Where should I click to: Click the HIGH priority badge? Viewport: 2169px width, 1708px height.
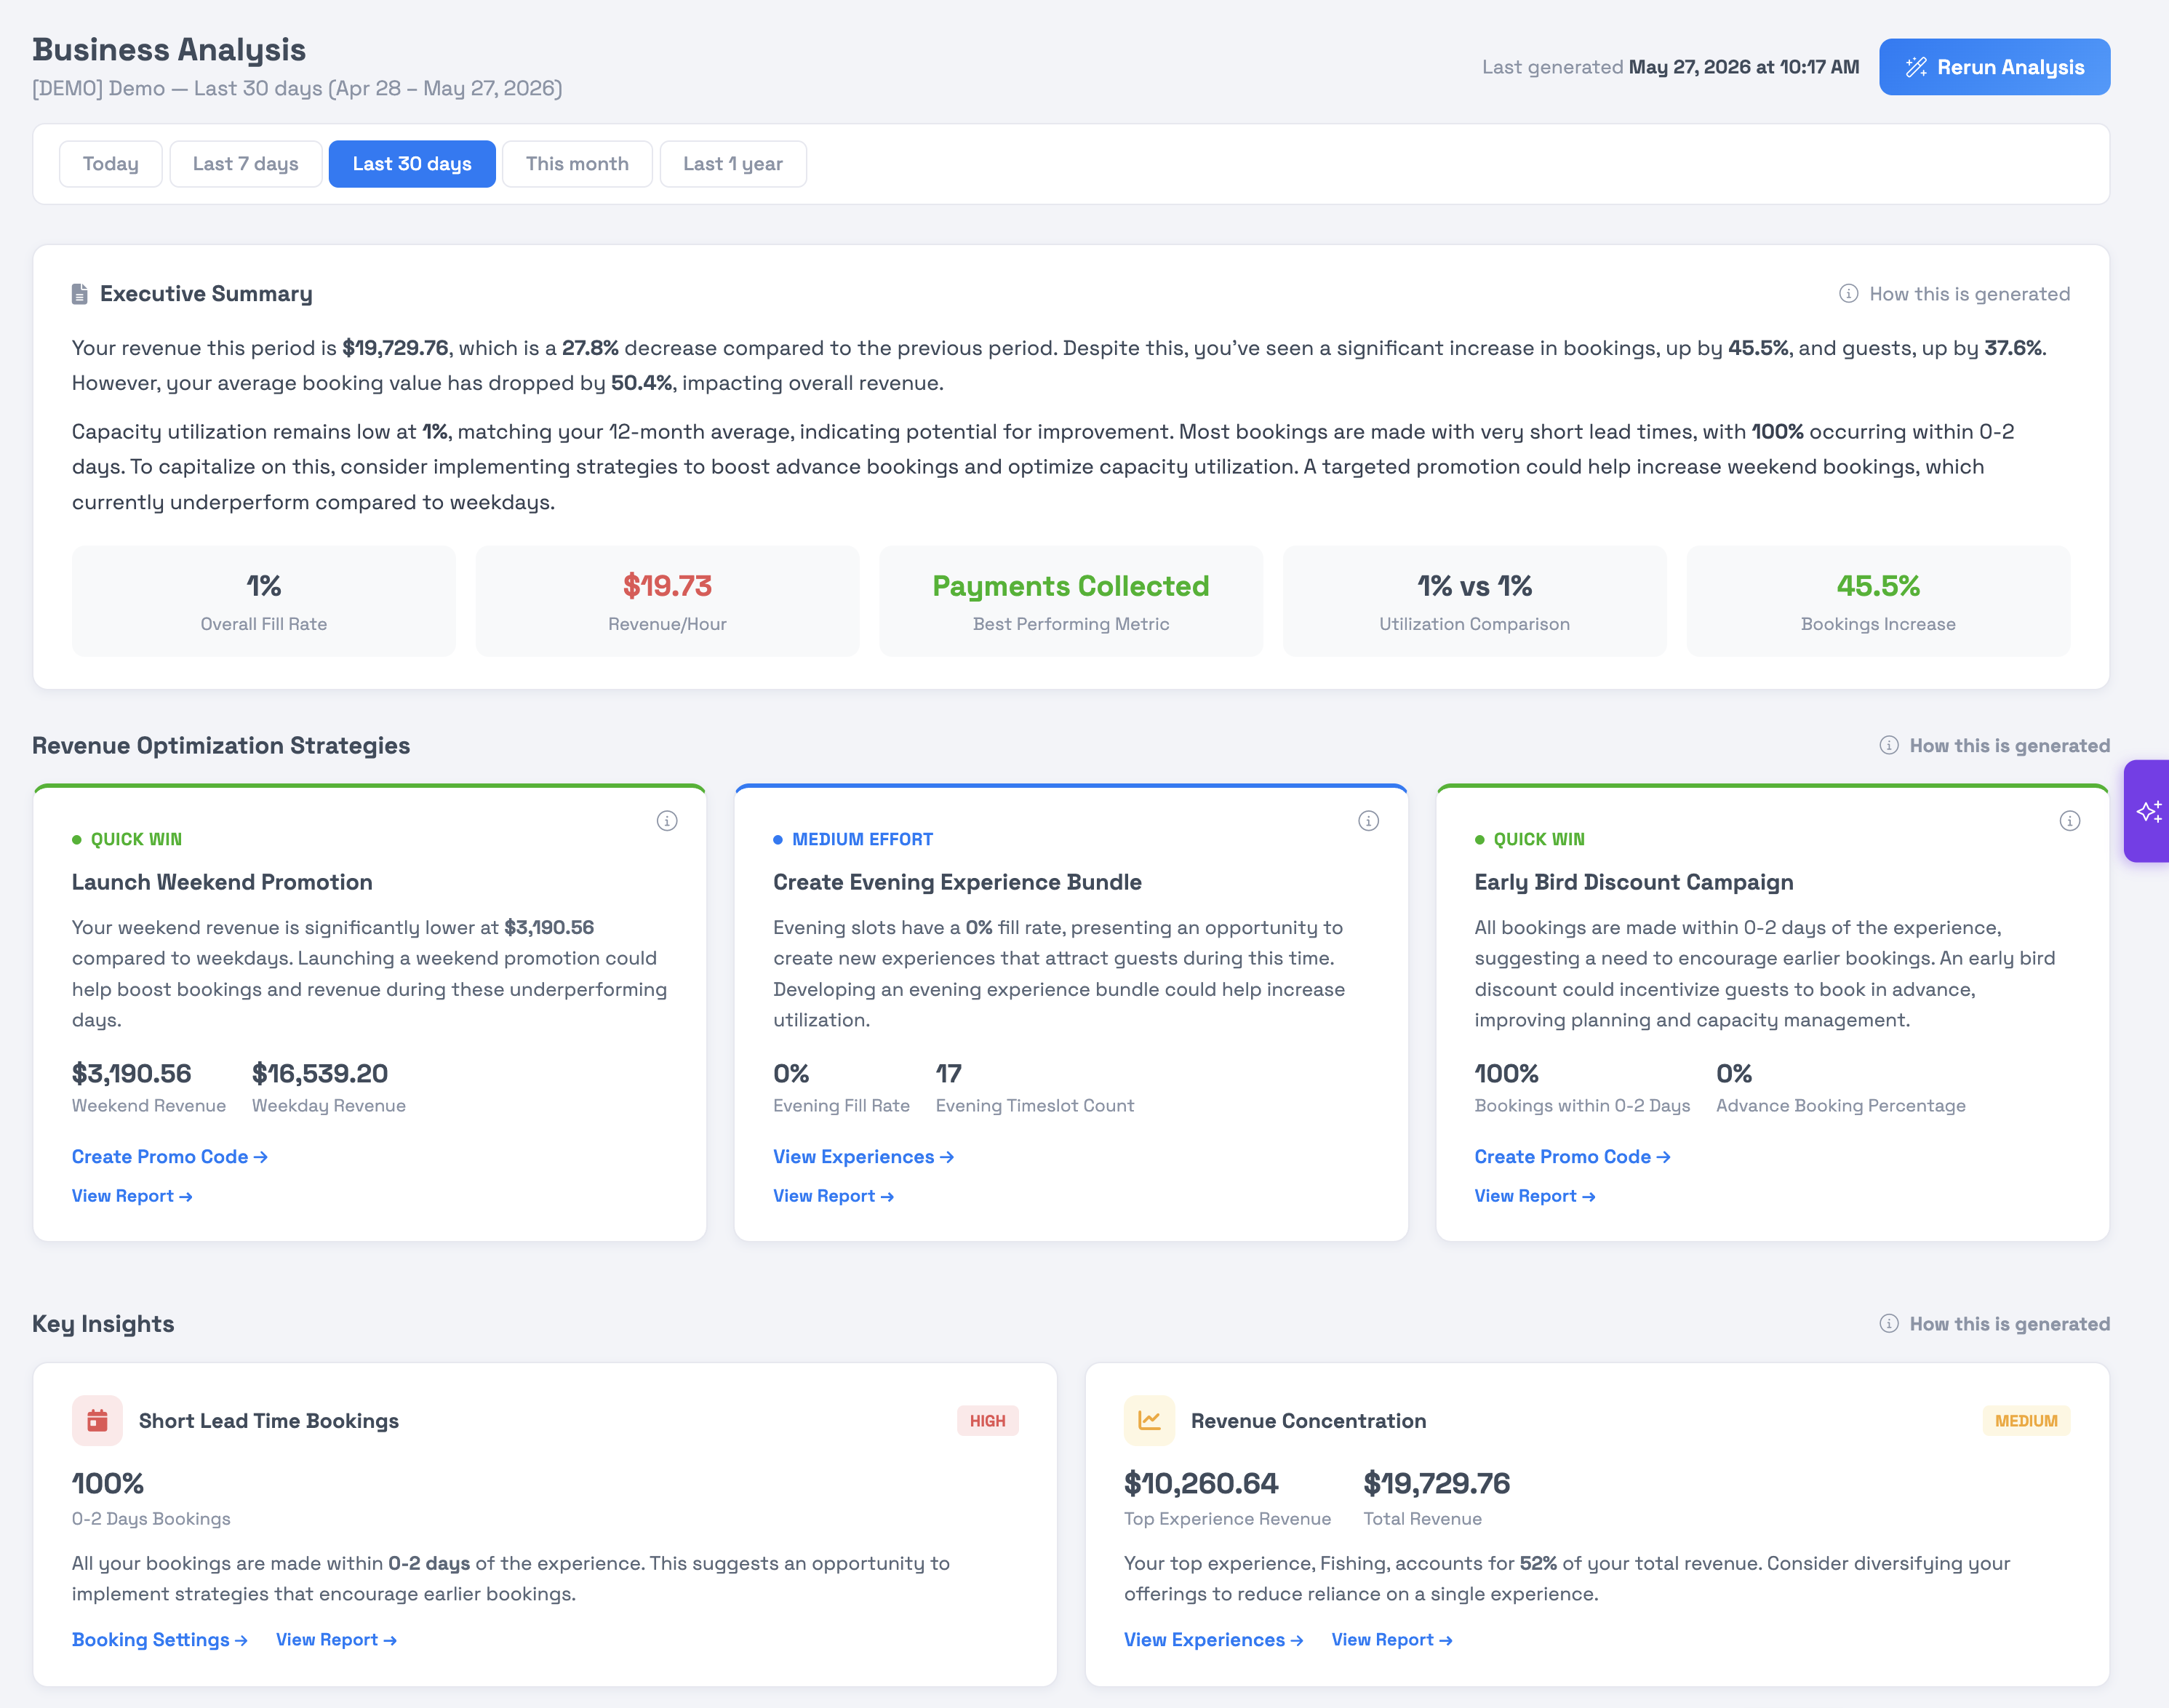click(x=987, y=1421)
